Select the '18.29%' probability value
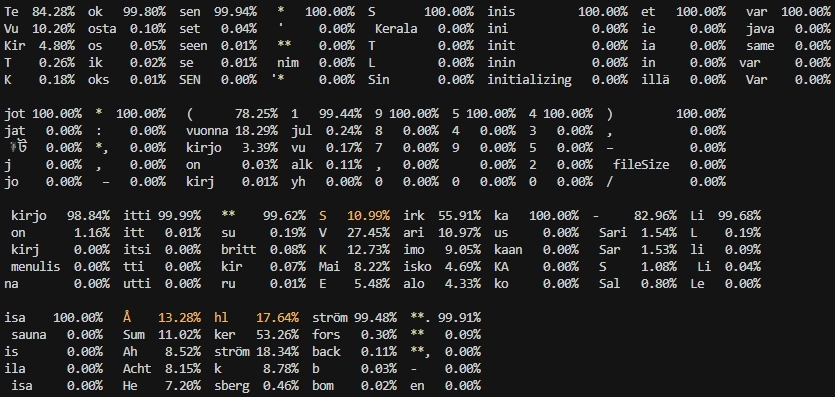The image size is (835, 397). click(256, 130)
